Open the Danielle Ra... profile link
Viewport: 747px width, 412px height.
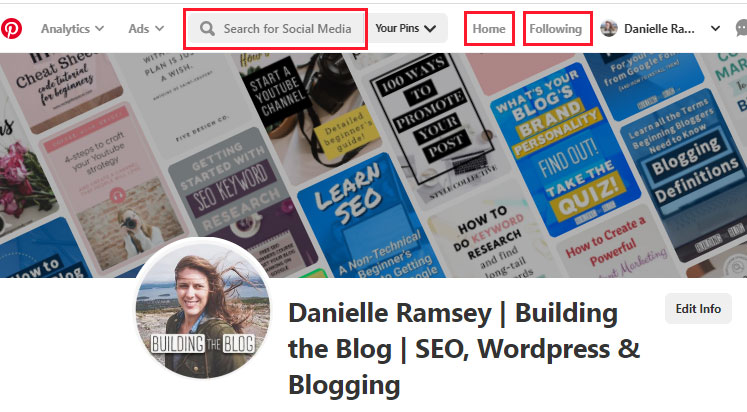(659, 29)
